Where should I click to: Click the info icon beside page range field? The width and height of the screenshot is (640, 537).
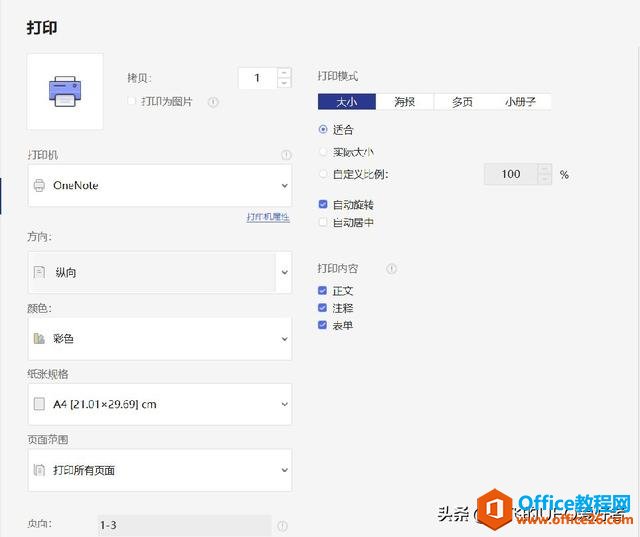283,525
